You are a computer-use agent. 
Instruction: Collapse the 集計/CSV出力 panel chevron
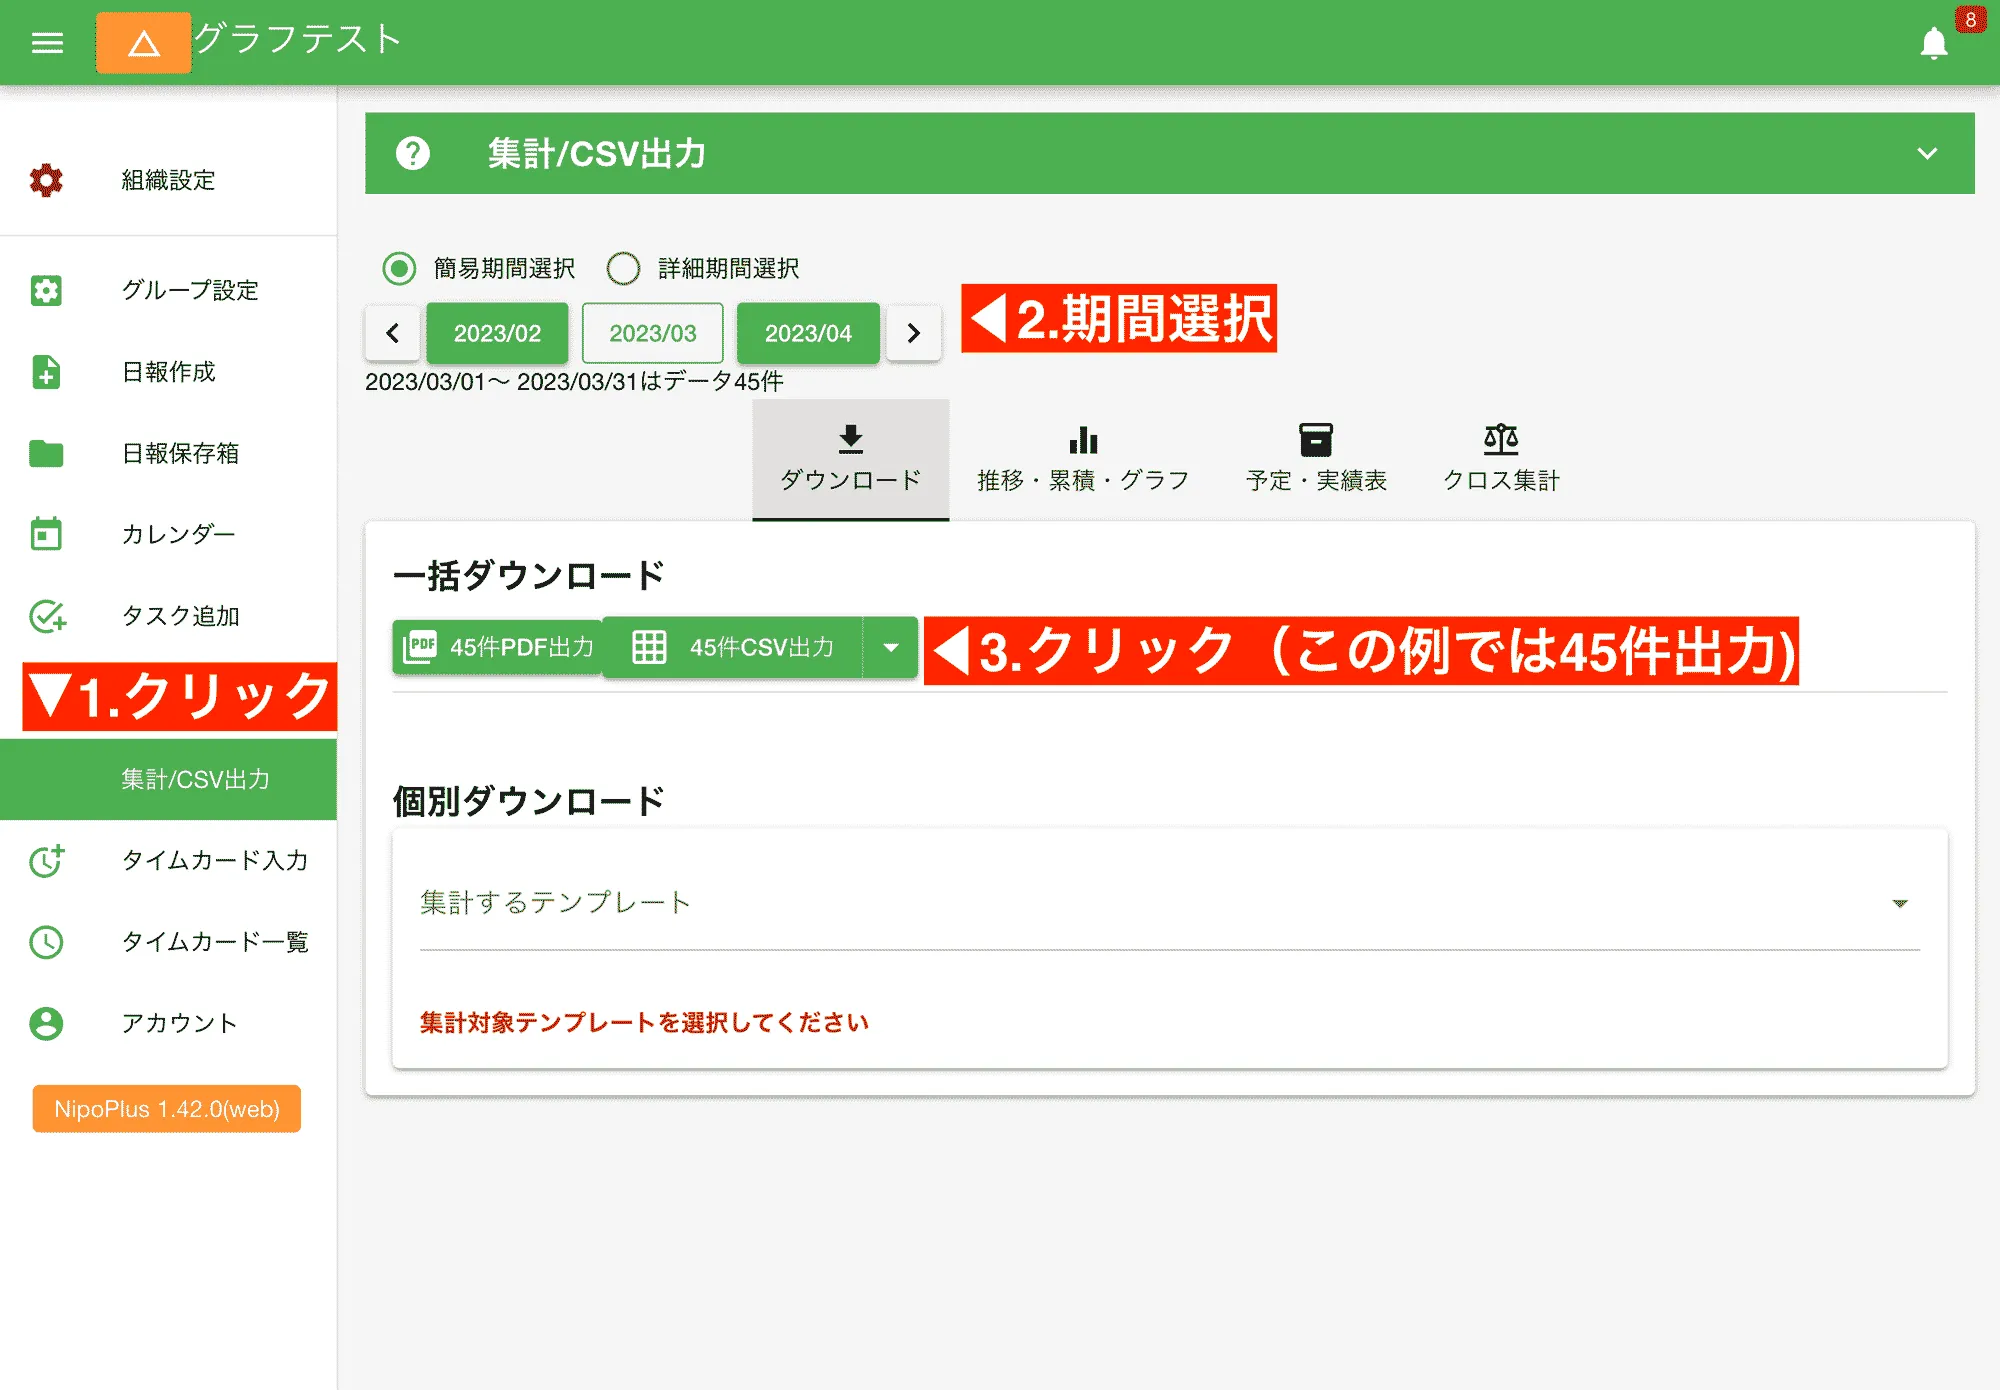(x=1925, y=154)
